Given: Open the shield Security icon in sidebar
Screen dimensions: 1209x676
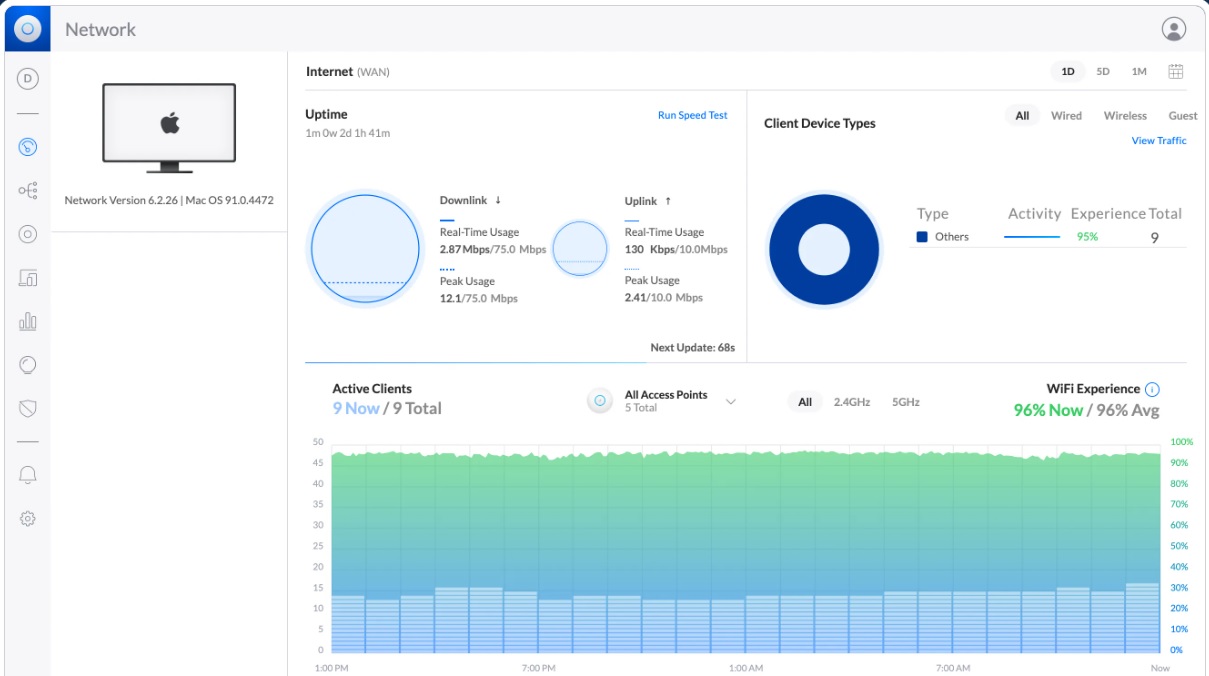Looking at the screenshot, I should [x=28, y=408].
